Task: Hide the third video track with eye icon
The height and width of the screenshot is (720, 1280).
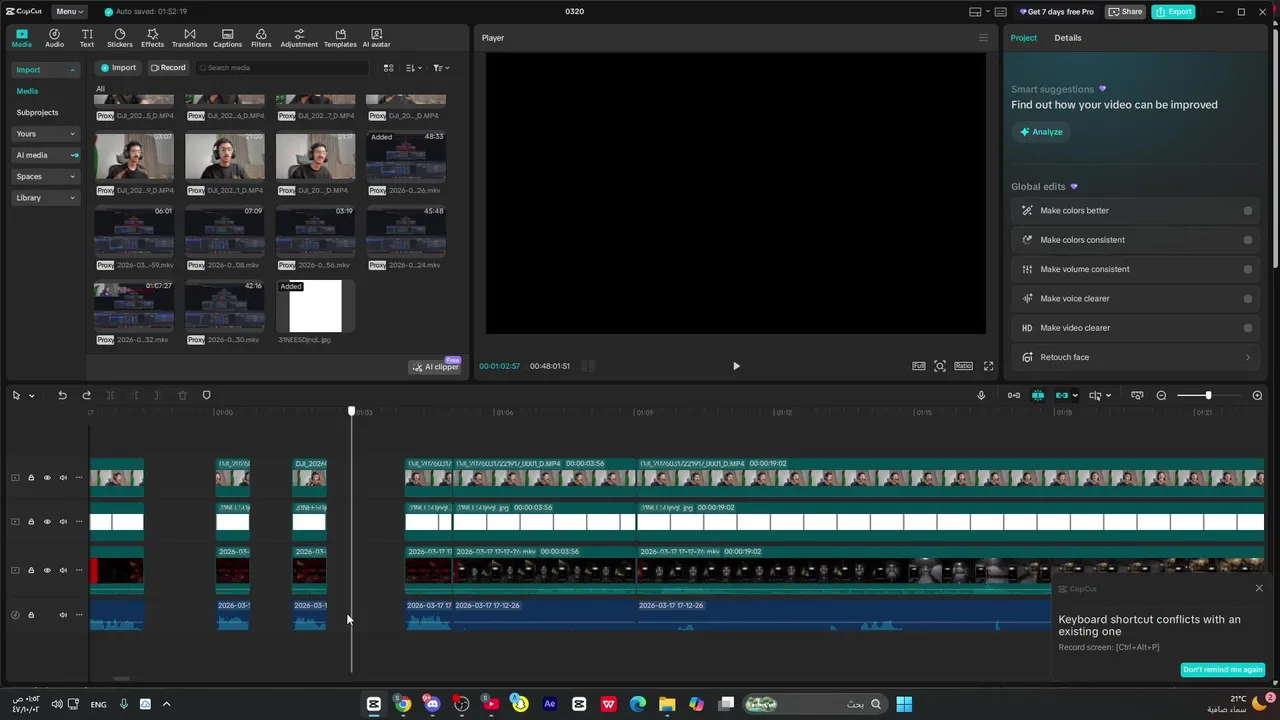Action: (46, 570)
